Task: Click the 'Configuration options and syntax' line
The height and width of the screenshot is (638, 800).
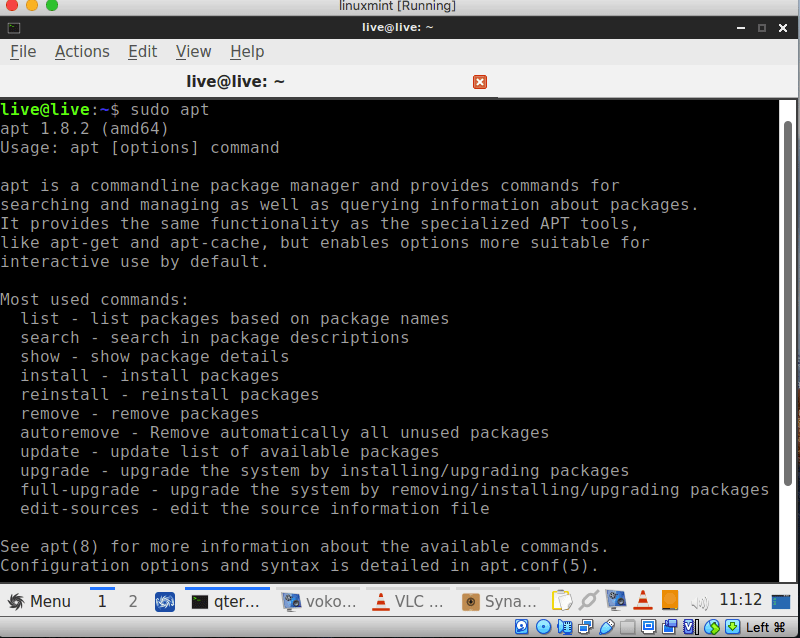Action: (x=299, y=566)
